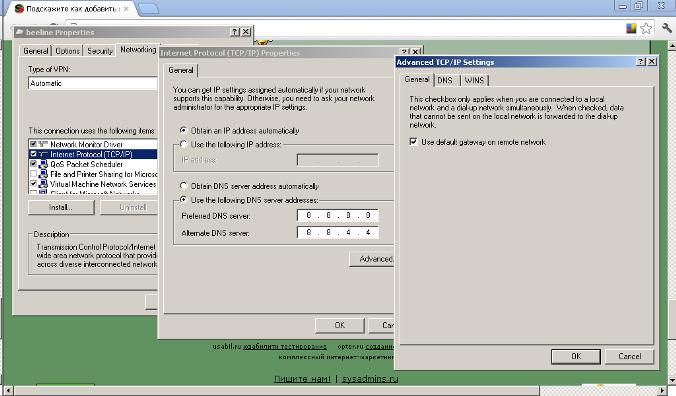Check File and Printer Sharing checkbox
The image size is (676, 396).
(x=33, y=174)
